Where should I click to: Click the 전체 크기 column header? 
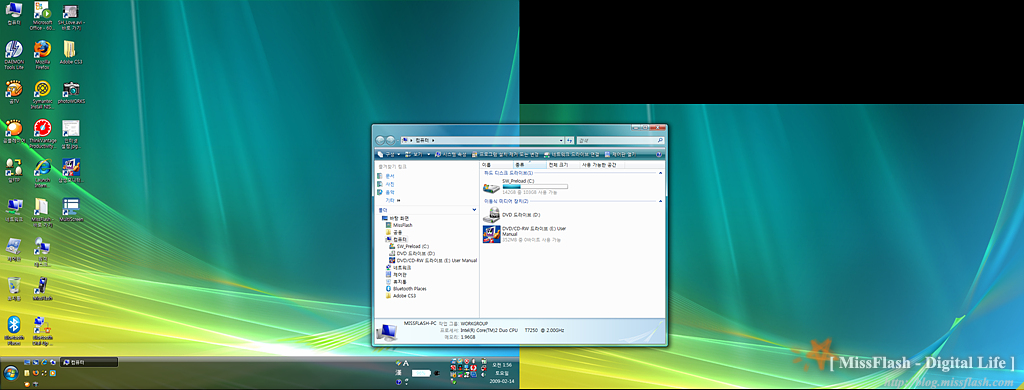(x=564, y=165)
